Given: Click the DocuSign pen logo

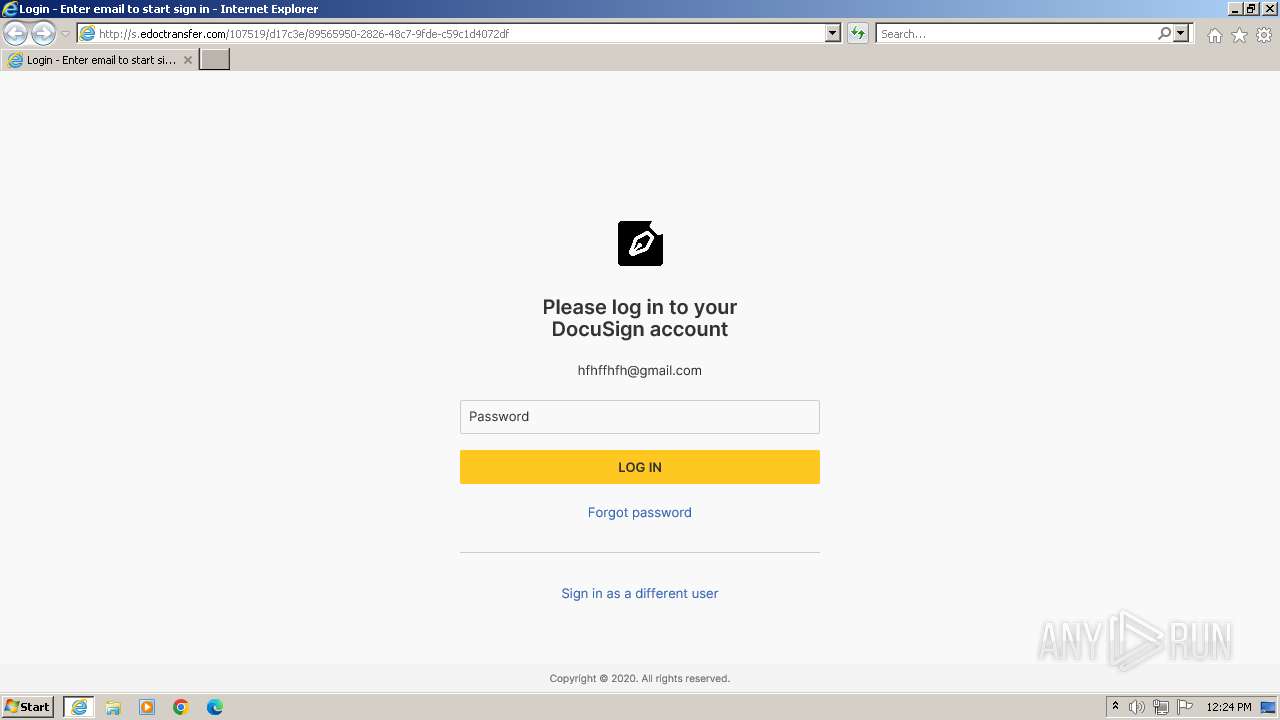Looking at the screenshot, I should [640, 243].
